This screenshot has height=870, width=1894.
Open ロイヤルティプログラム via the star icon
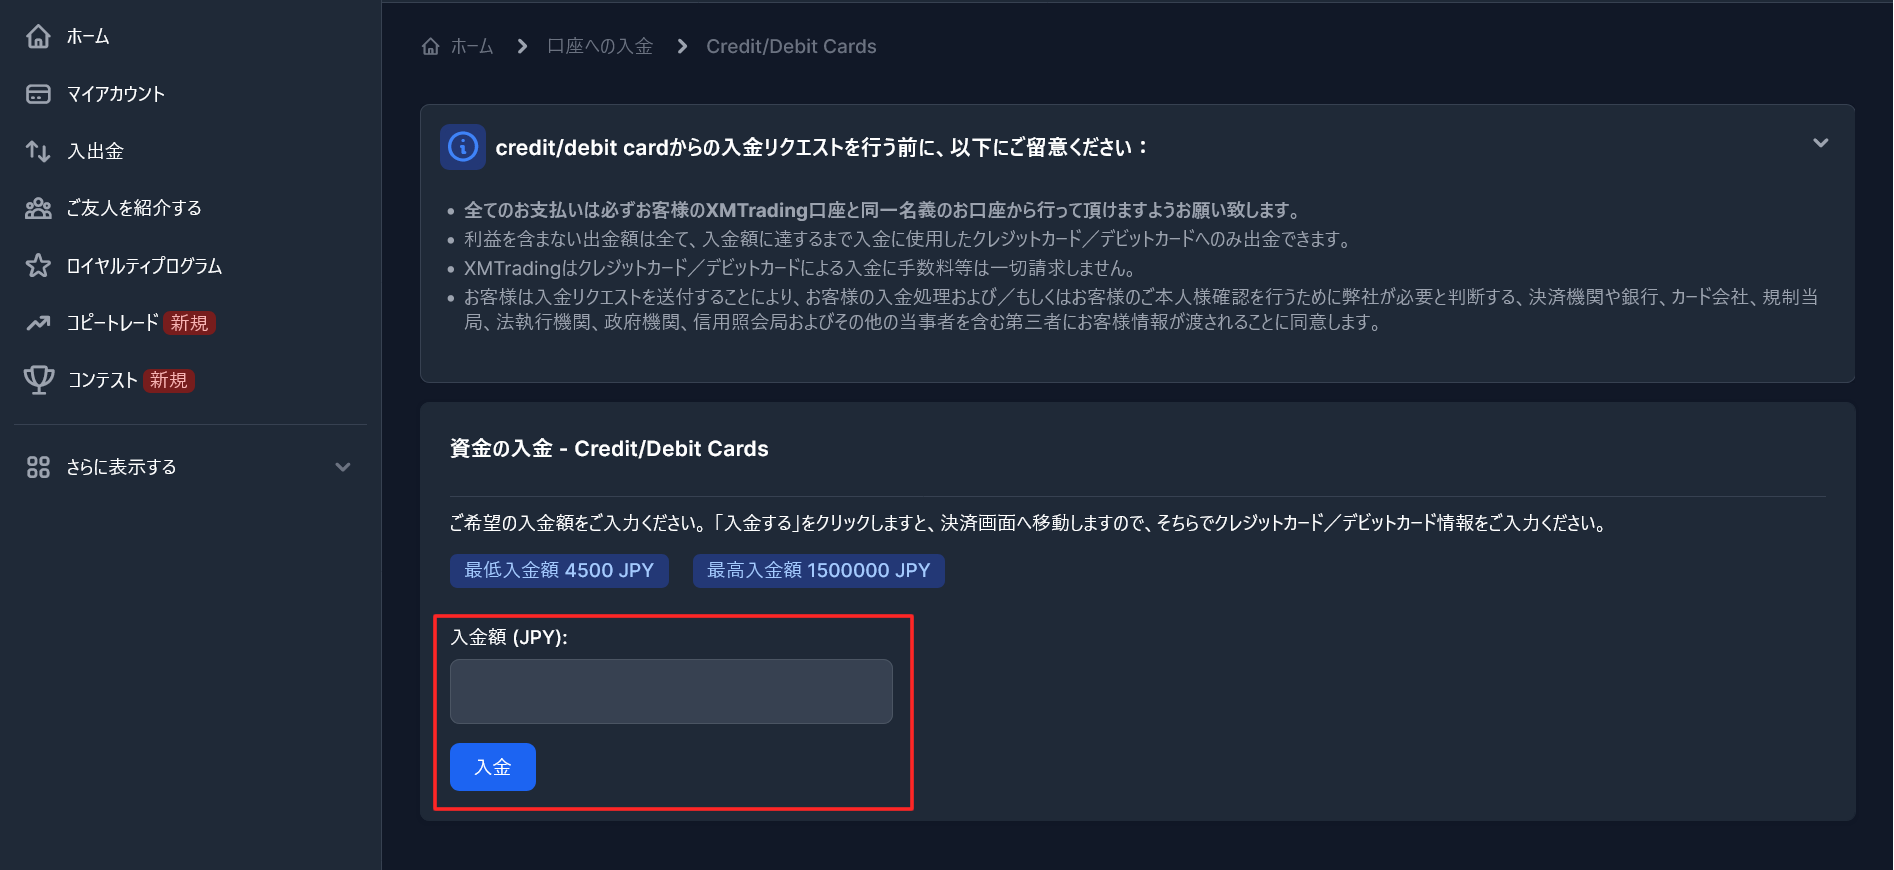38,265
